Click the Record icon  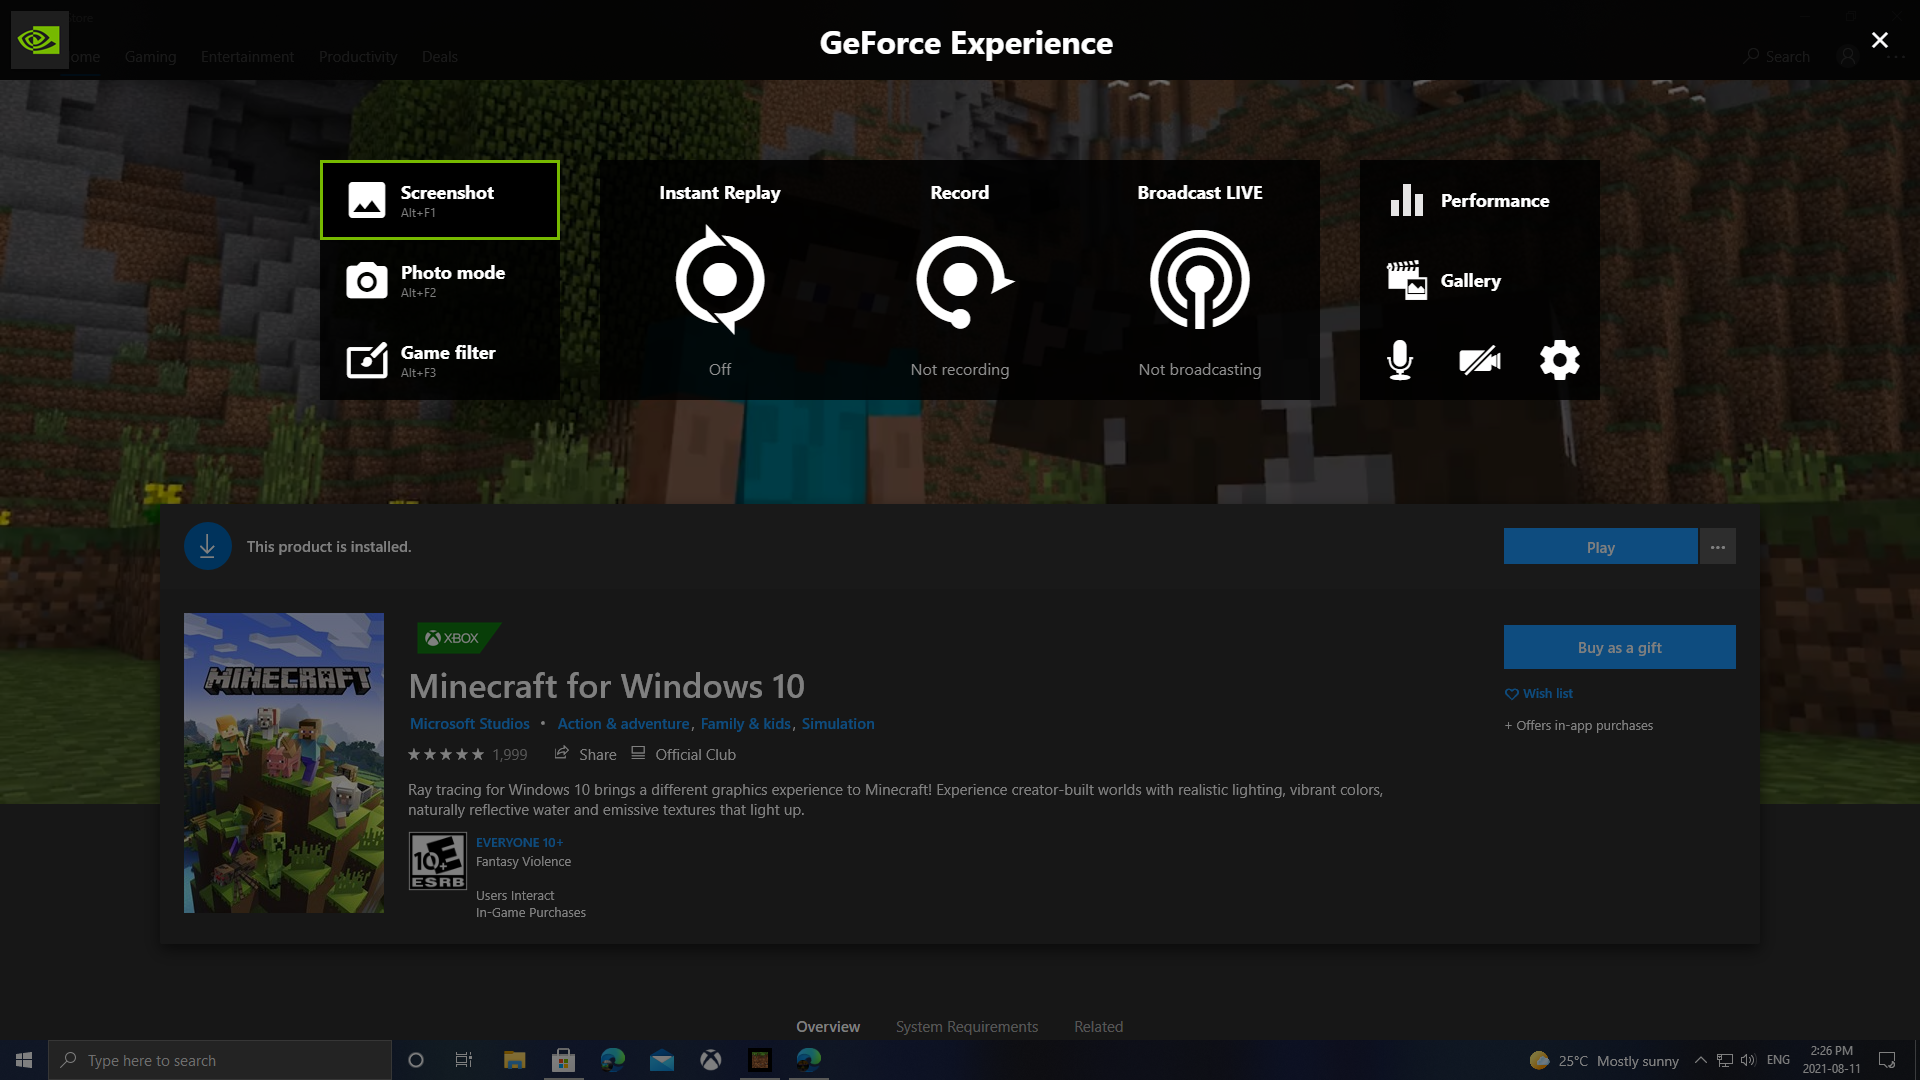tap(960, 280)
